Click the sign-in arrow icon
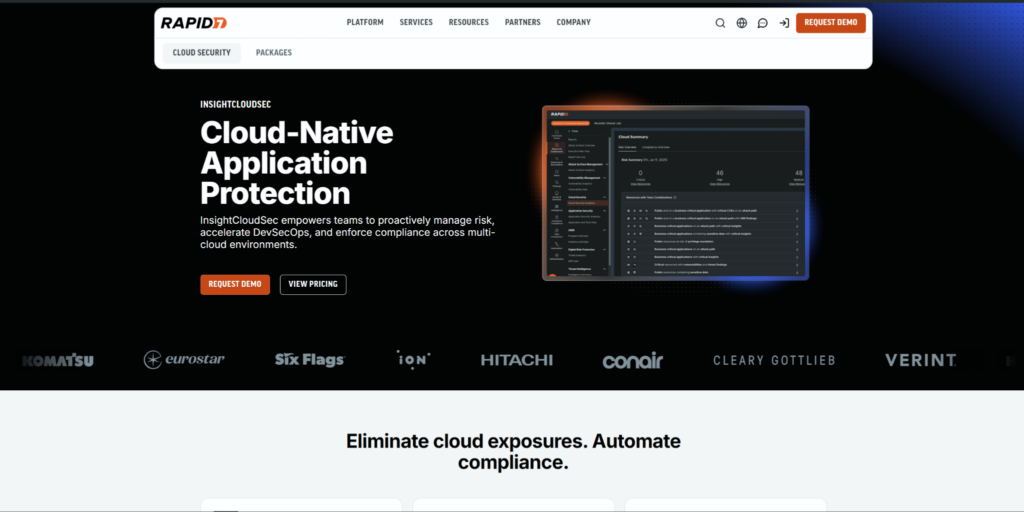The width and height of the screenshot is (1024, 512). tap(784, 23)
